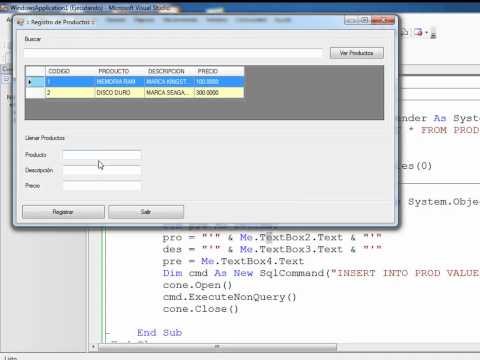This screenshot has height=360, width=480.
Task: Focus the Precio text box
Action: (x=102, y=186)
